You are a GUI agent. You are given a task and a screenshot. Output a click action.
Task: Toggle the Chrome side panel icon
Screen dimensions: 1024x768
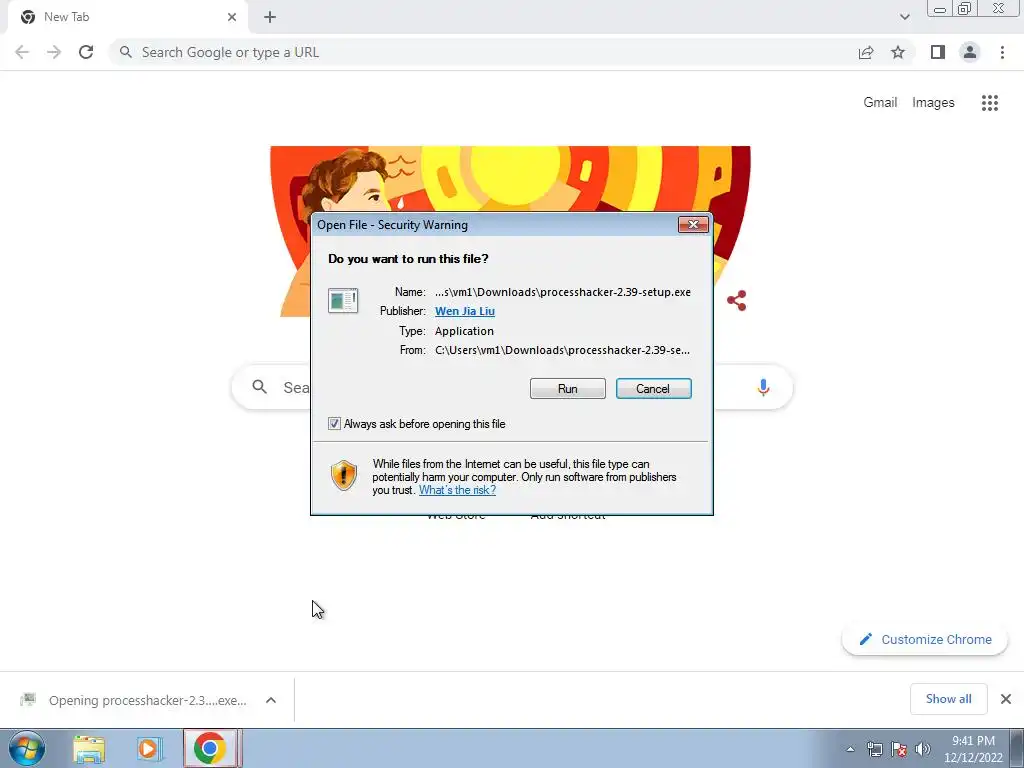[938, 52]
